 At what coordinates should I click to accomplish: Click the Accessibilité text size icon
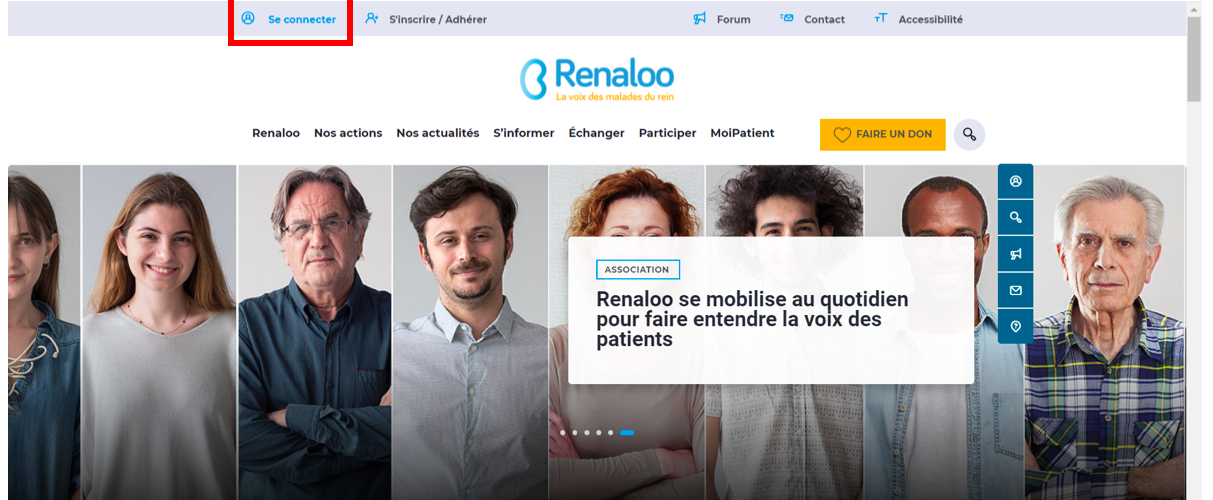pos(881,18)
